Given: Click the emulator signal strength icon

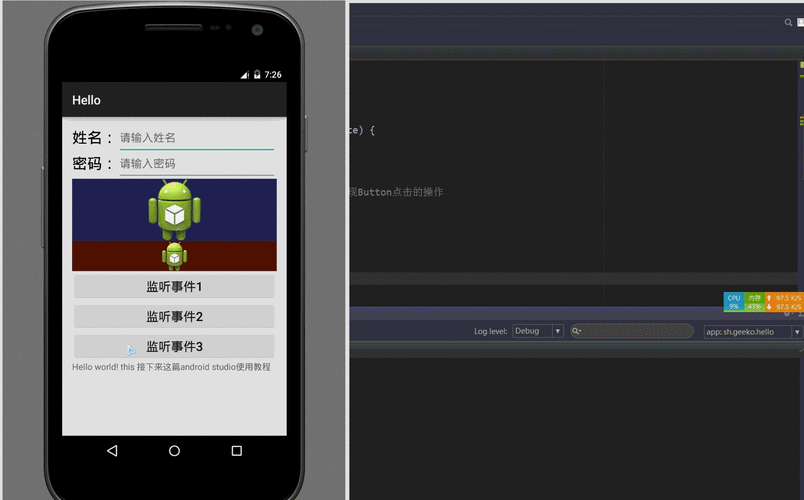Looking at the screenshot, I should tap(245, 75).
